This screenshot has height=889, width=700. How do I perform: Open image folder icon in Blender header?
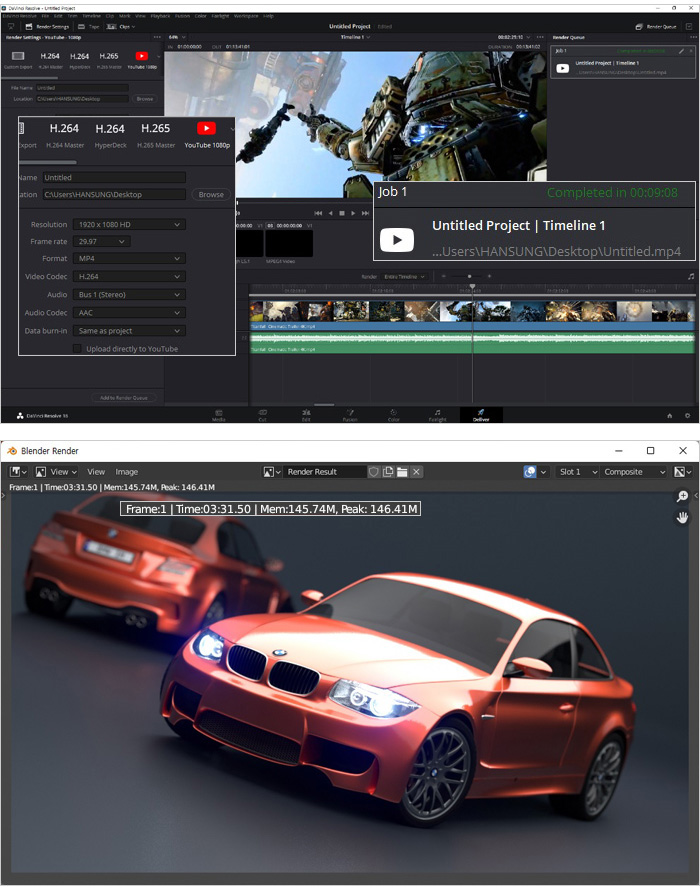[x=402, y=472]
